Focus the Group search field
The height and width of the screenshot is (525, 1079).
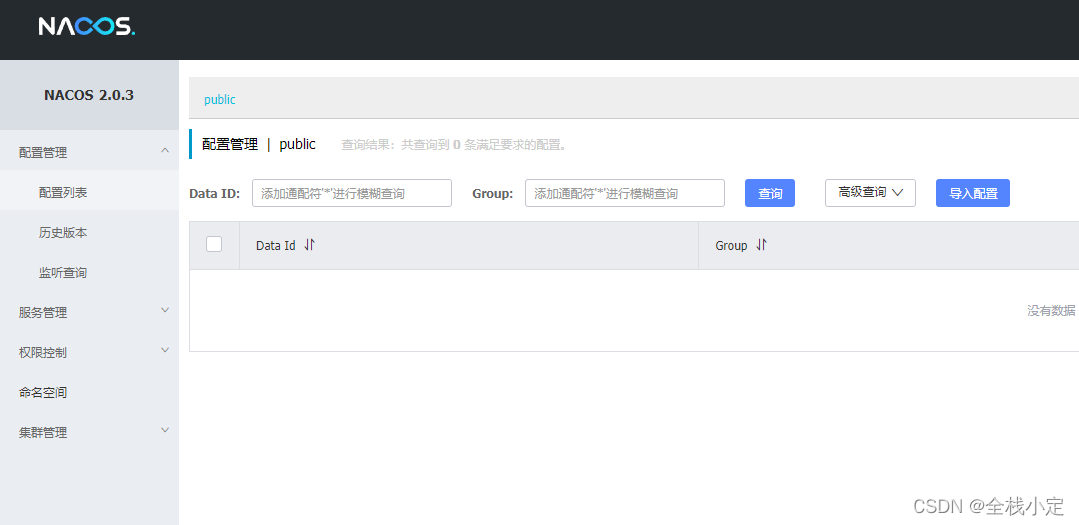click(x=625, y=193)
